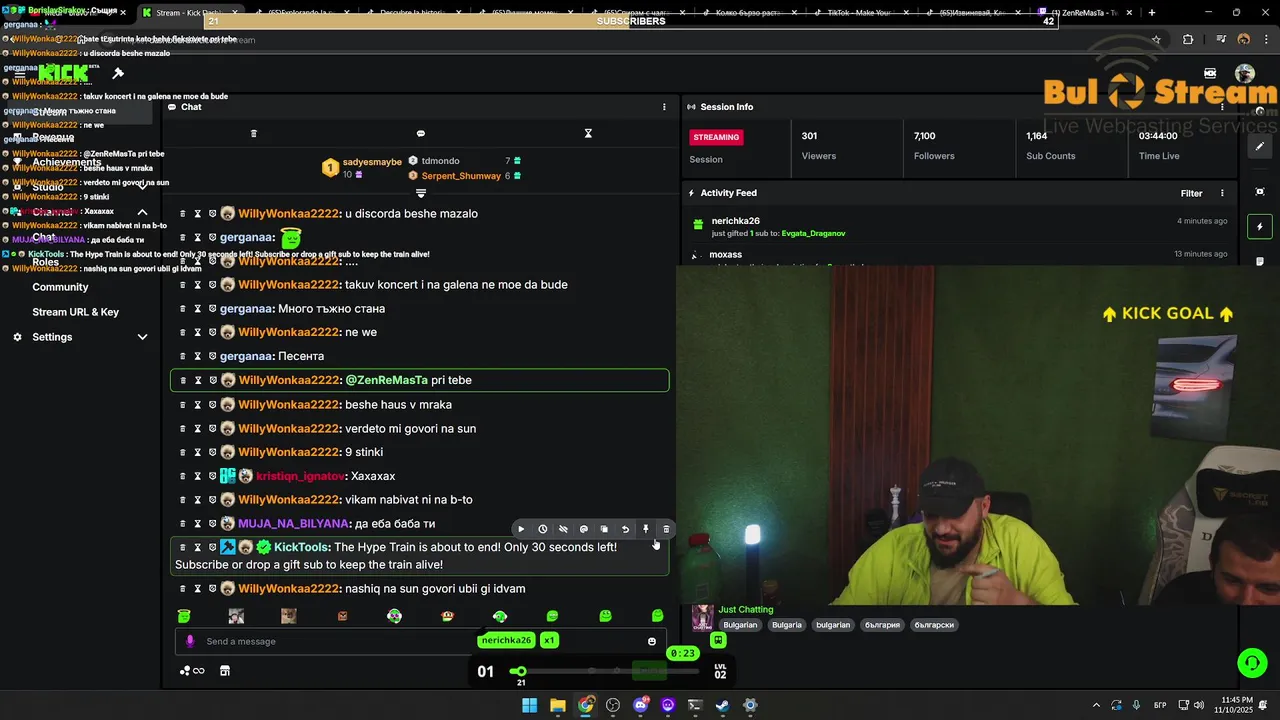The width and height of the screenshot is (1280, 720).
Task: Click the lightning bolt icon on right sidebar
Action: (1260, 227)
